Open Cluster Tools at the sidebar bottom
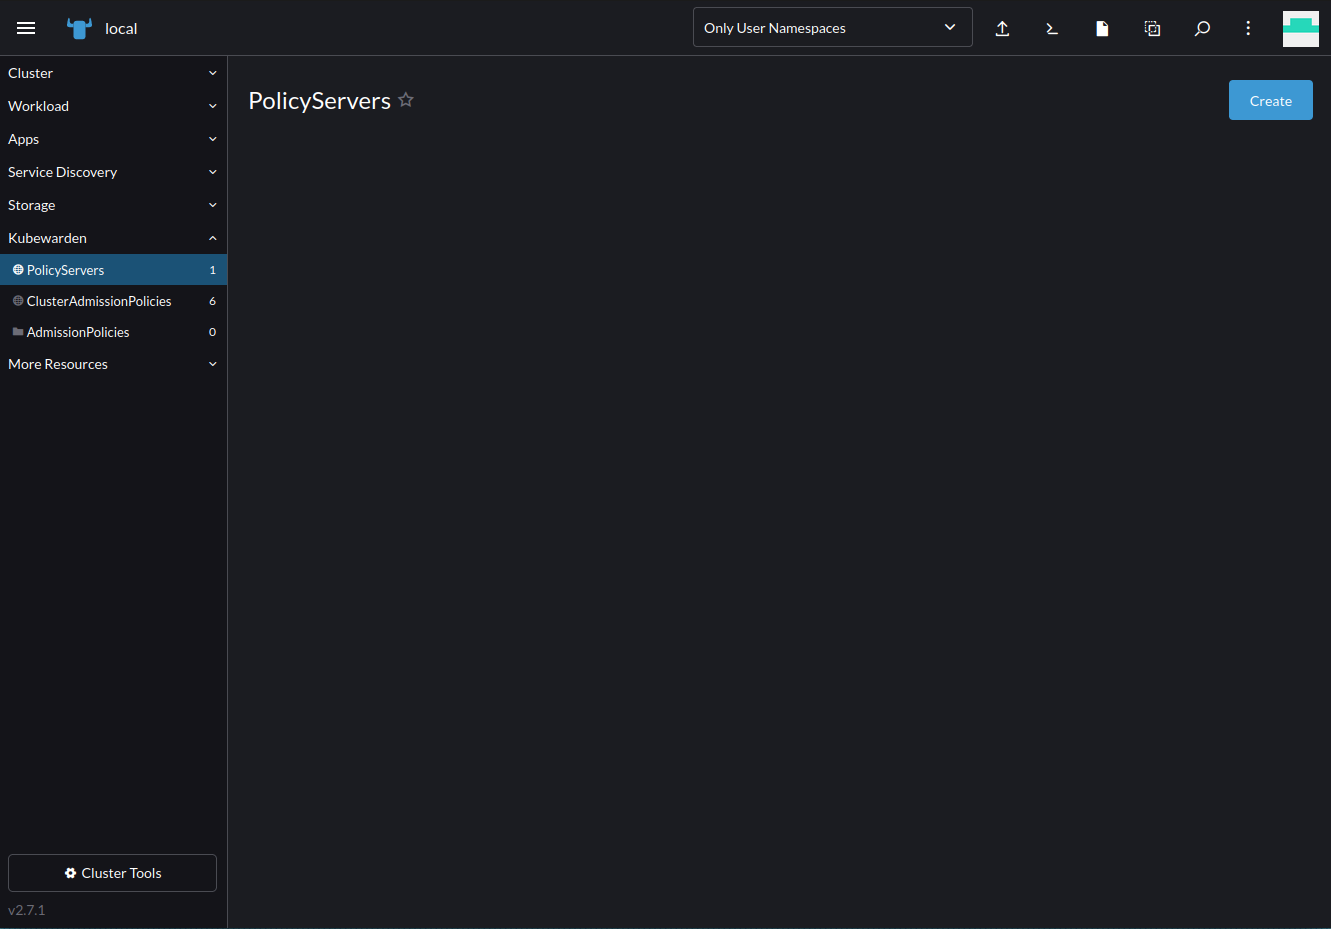 (111, 873)
